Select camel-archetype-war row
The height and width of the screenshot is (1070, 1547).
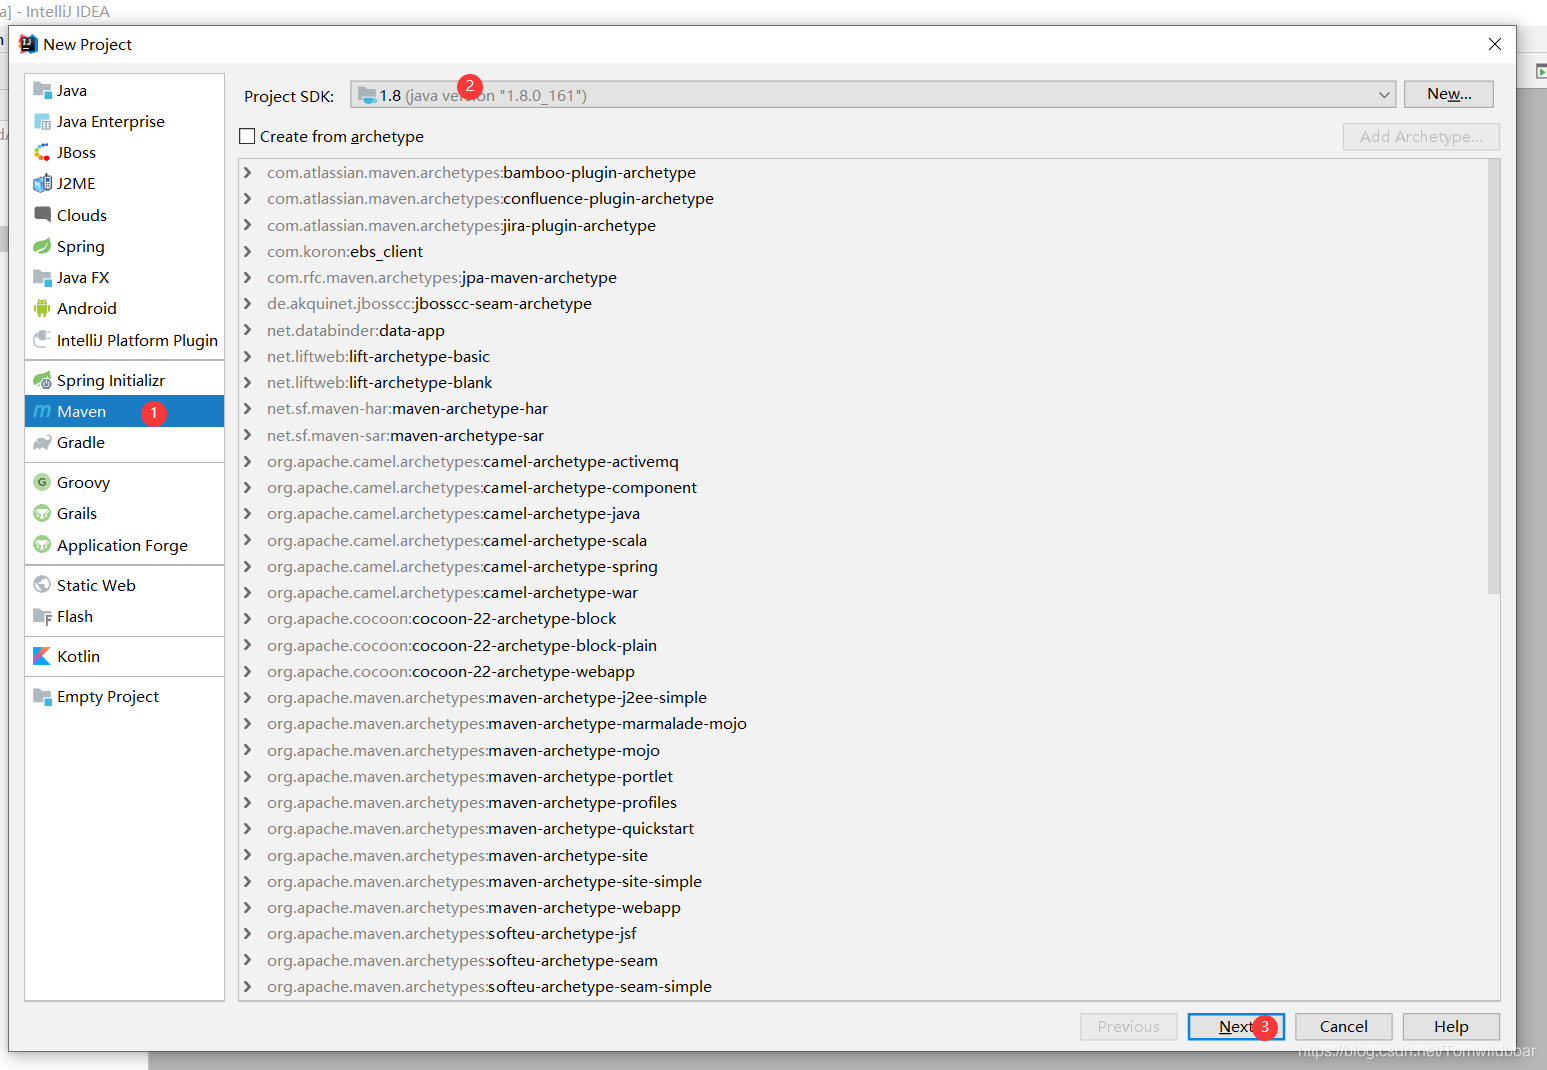863,593
